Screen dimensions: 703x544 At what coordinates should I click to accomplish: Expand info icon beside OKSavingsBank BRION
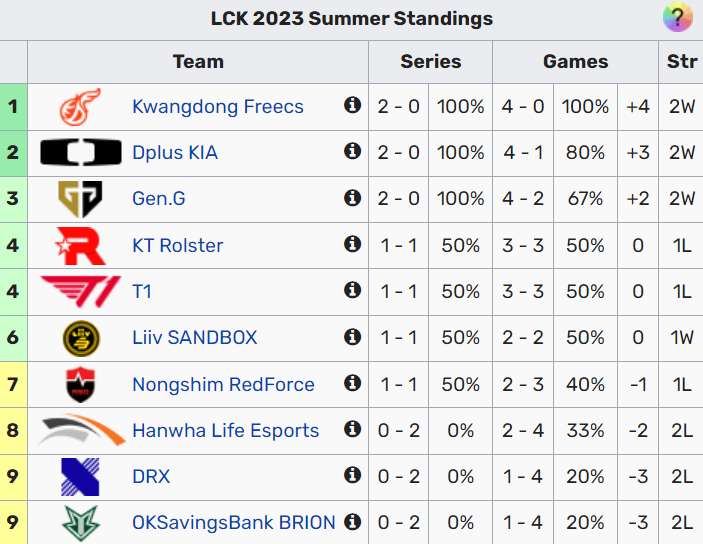tap(352, 522)
